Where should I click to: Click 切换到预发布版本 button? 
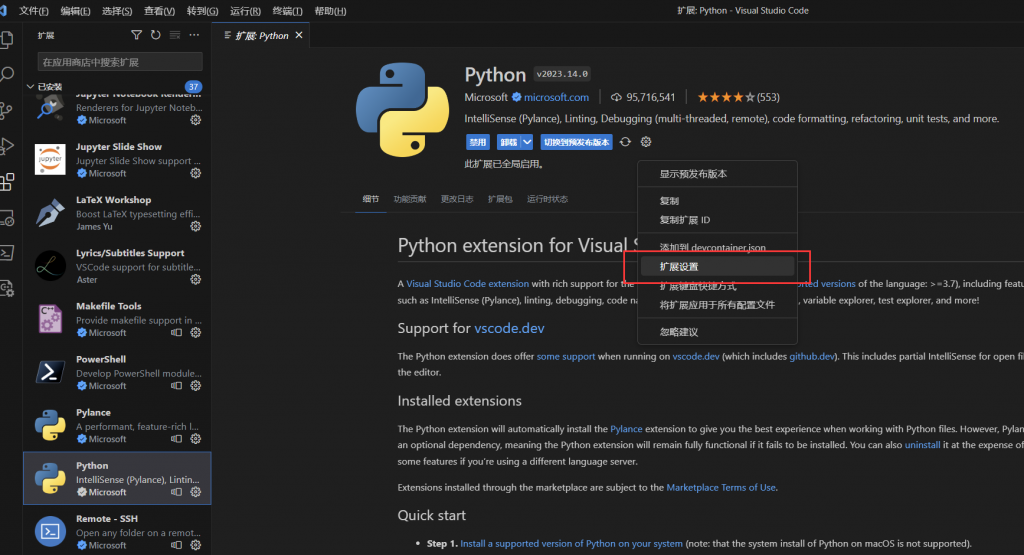click(577, 142)
